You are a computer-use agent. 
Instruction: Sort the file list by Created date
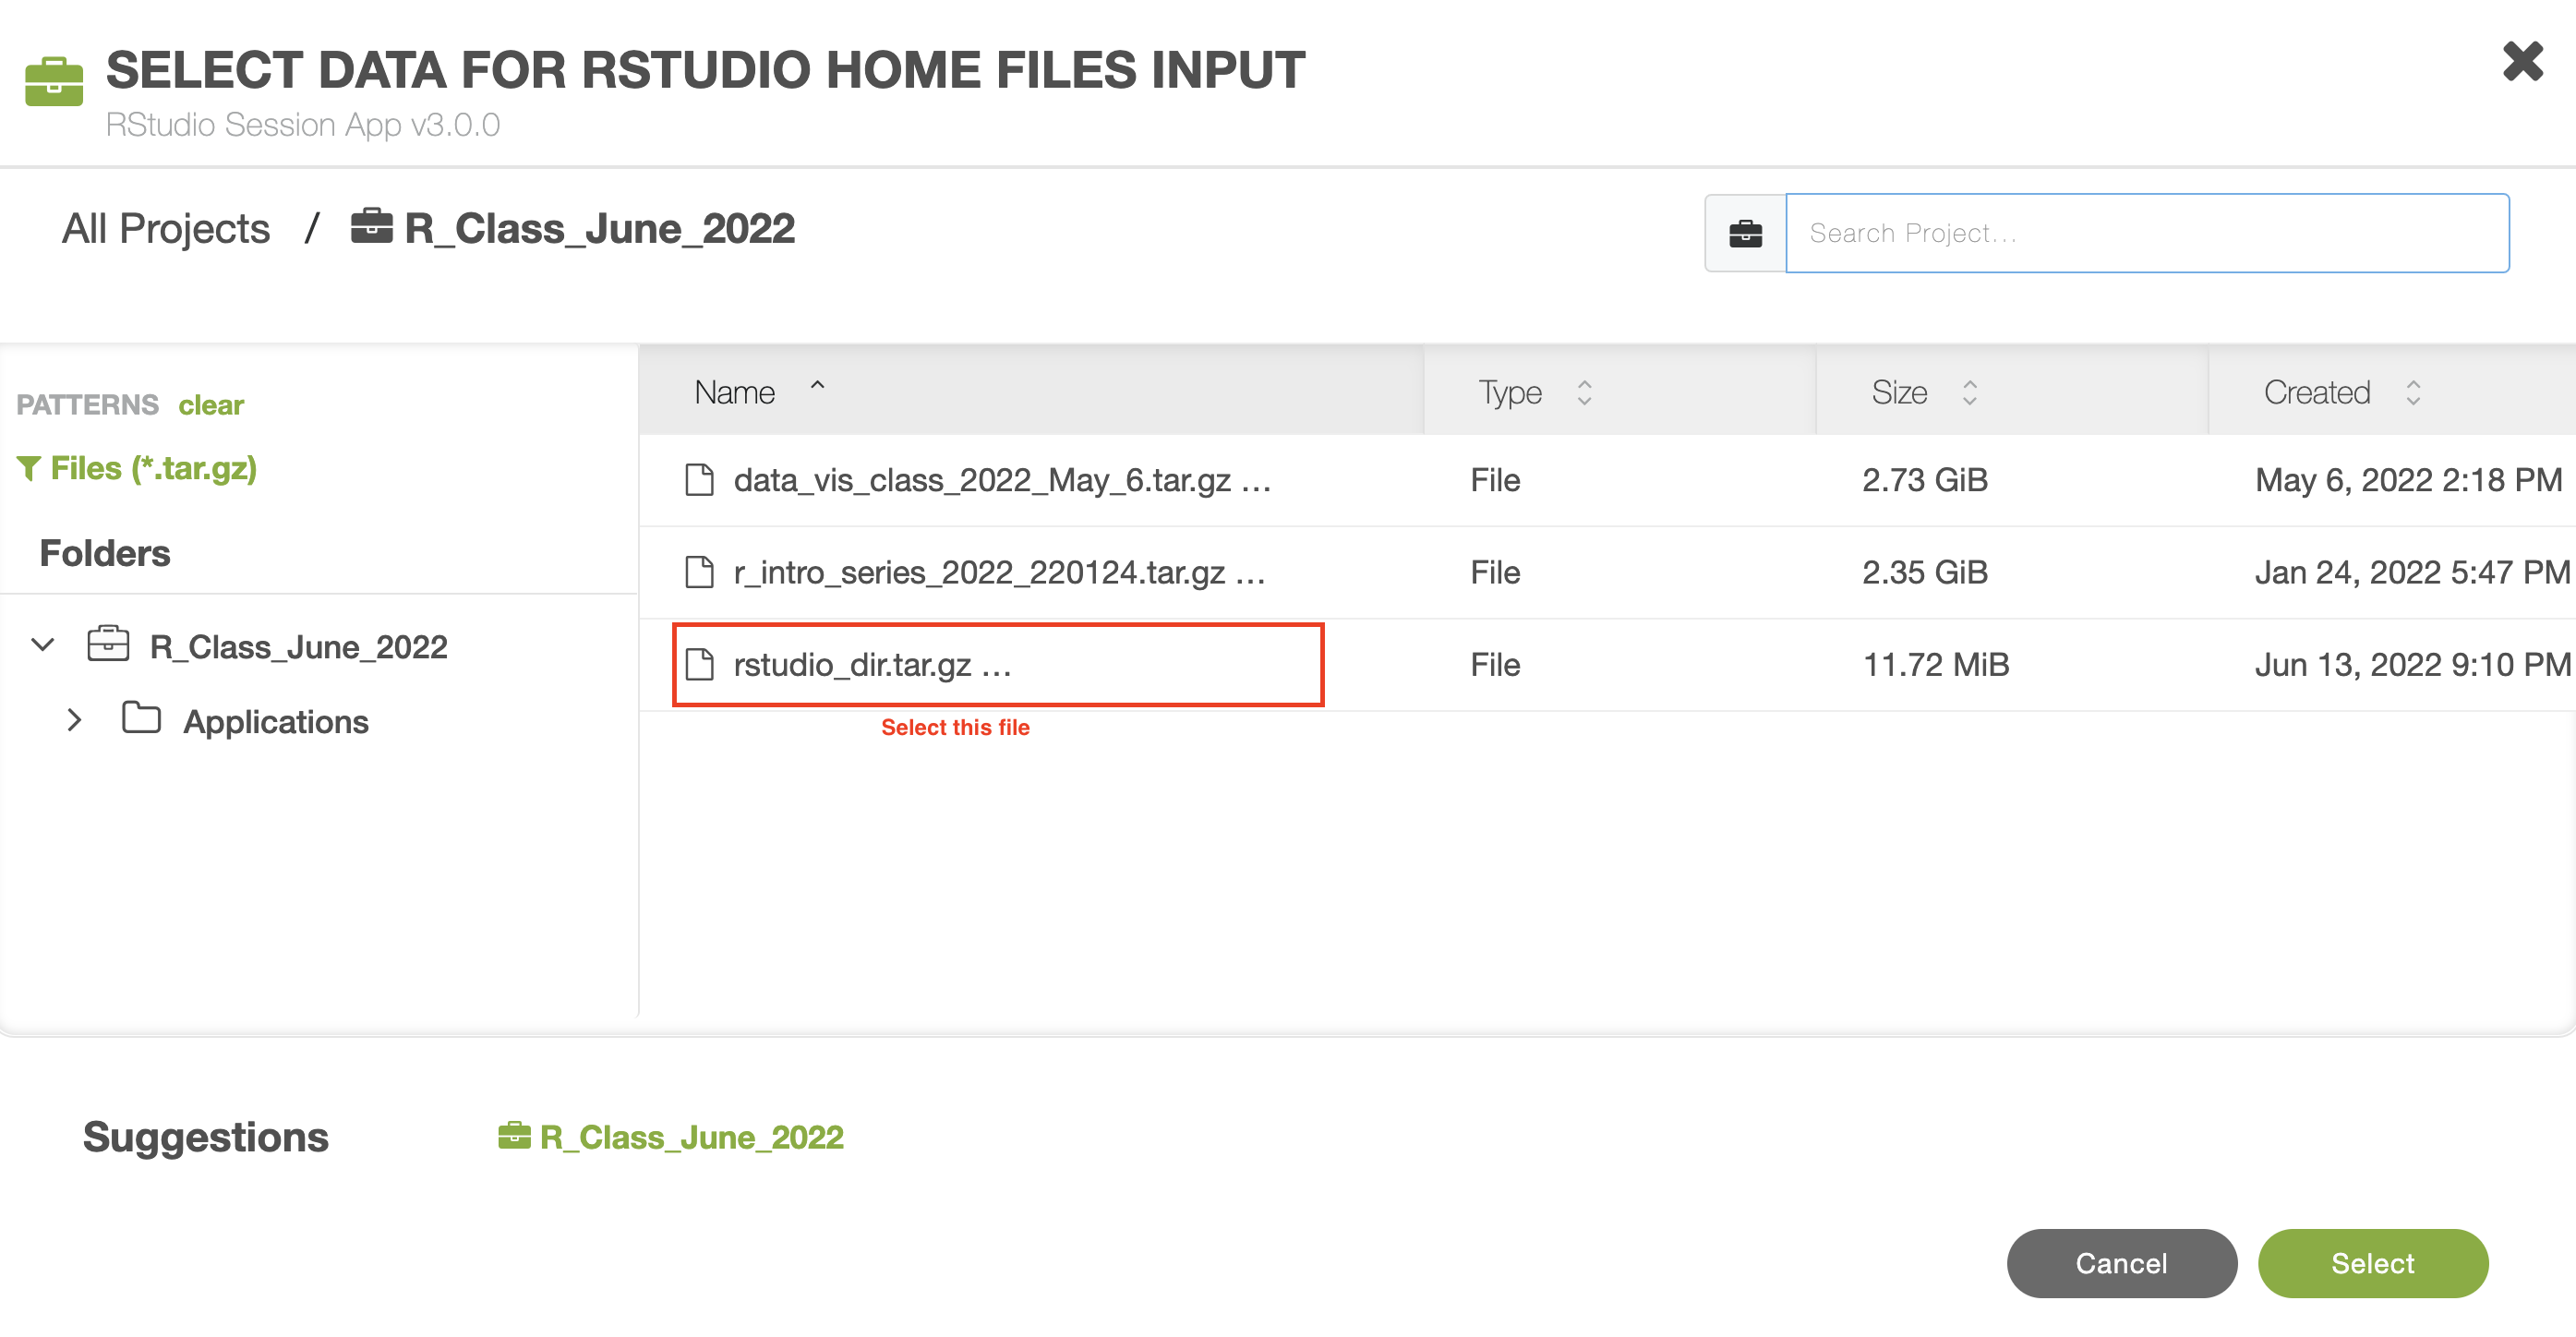(x=2412, y=392)
